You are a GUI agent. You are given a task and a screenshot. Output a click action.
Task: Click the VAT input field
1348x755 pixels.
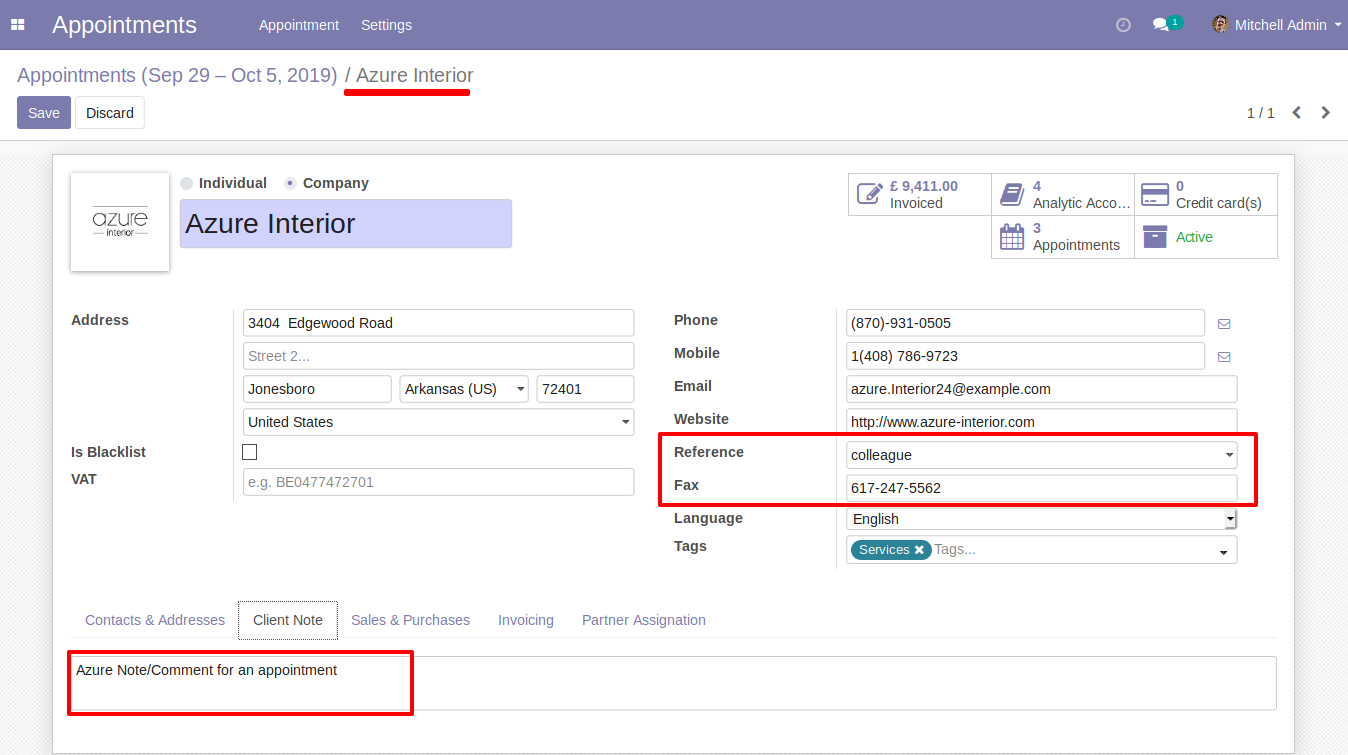click(x=438, y=482)
